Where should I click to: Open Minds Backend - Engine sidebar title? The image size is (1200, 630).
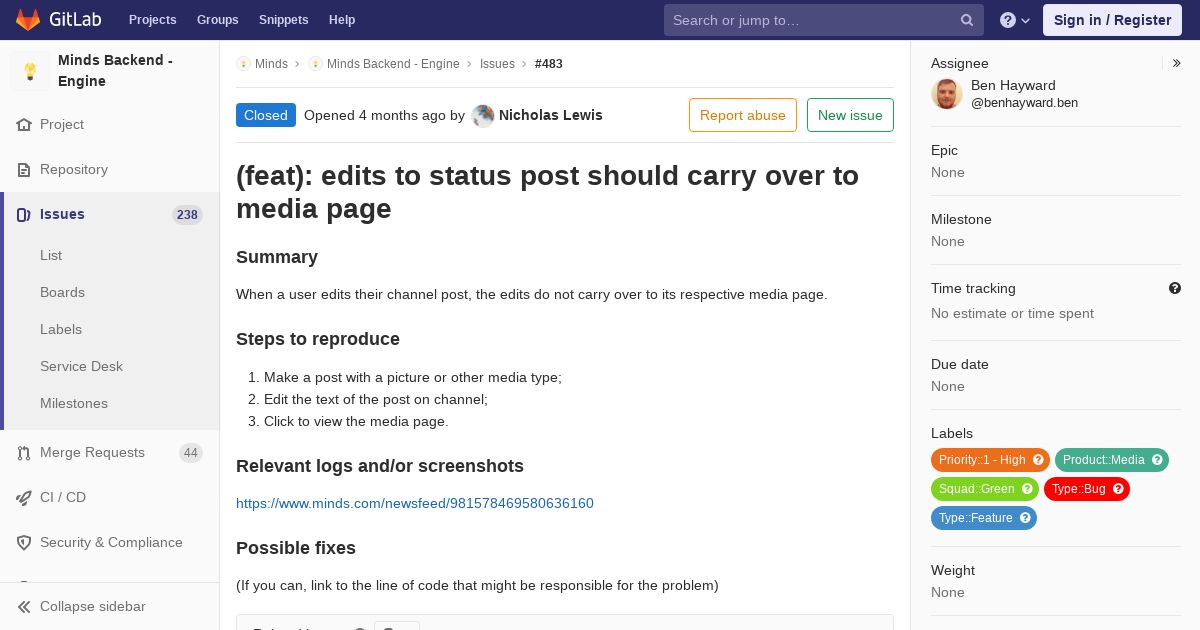click(115, 71)
